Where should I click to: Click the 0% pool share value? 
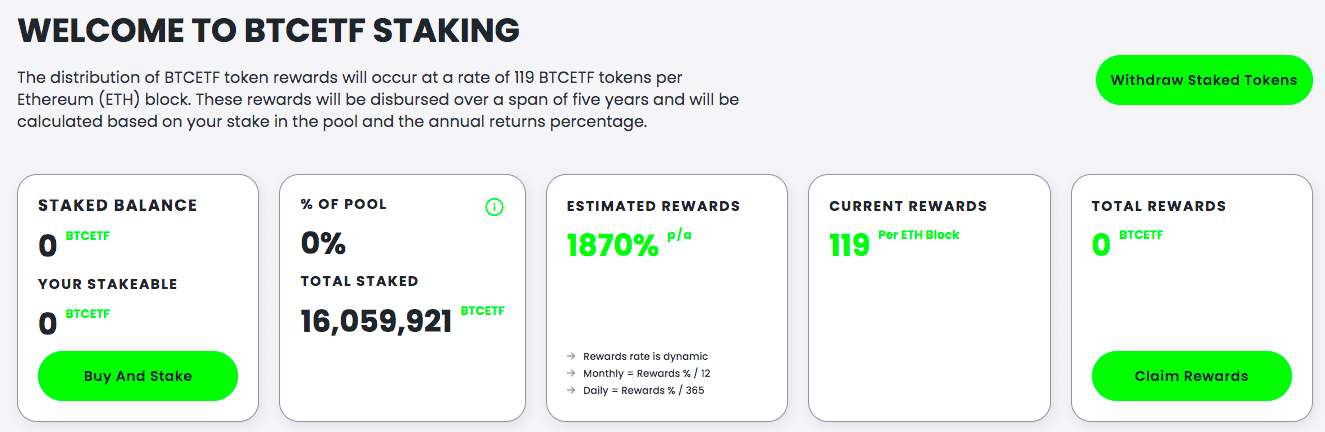323,243
